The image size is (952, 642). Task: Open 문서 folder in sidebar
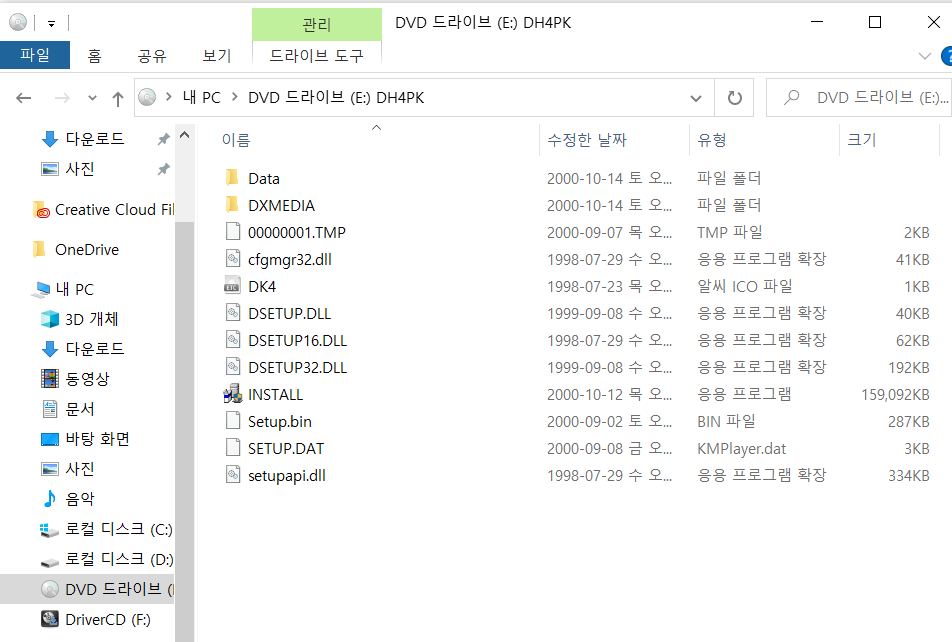tap(67, 409)
